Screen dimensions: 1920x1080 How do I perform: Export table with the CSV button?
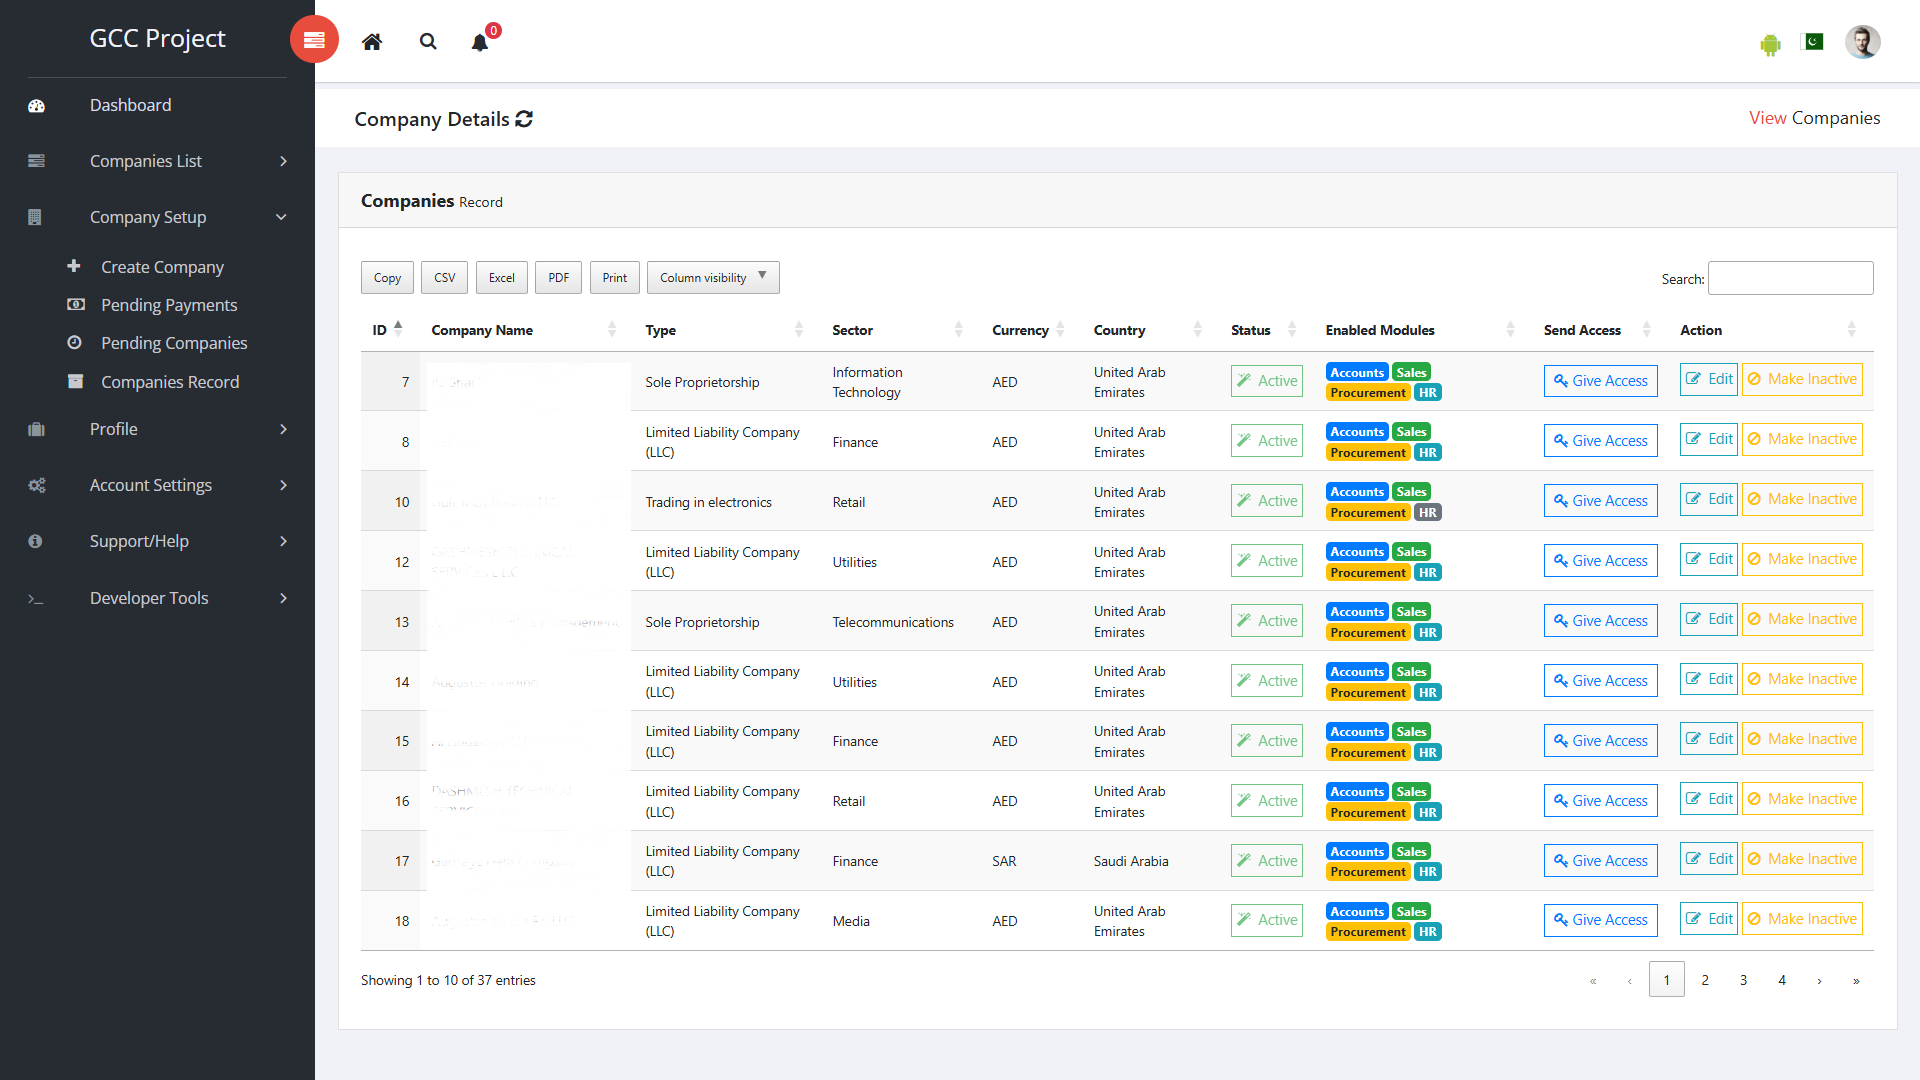coord(445,277)
